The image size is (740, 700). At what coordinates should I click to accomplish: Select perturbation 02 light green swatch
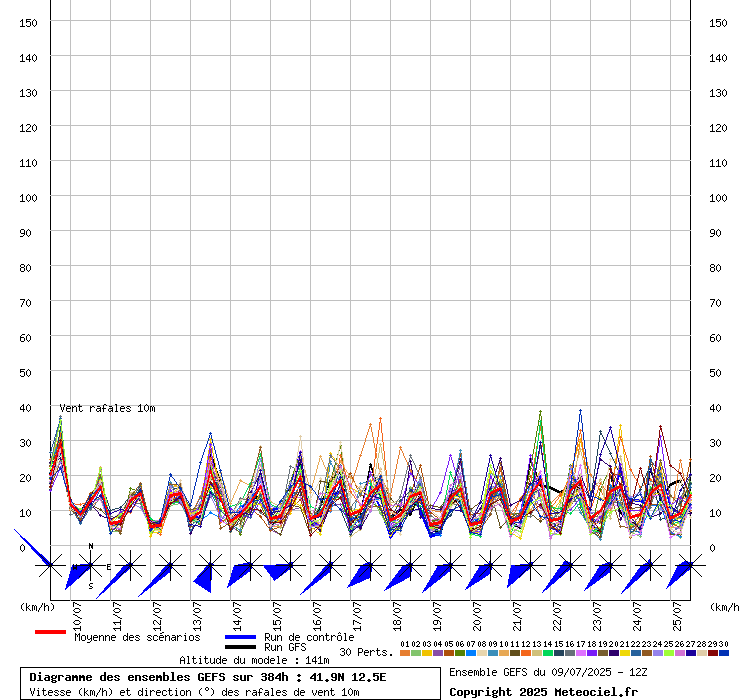pyautogui.click(x=416, y=653)
